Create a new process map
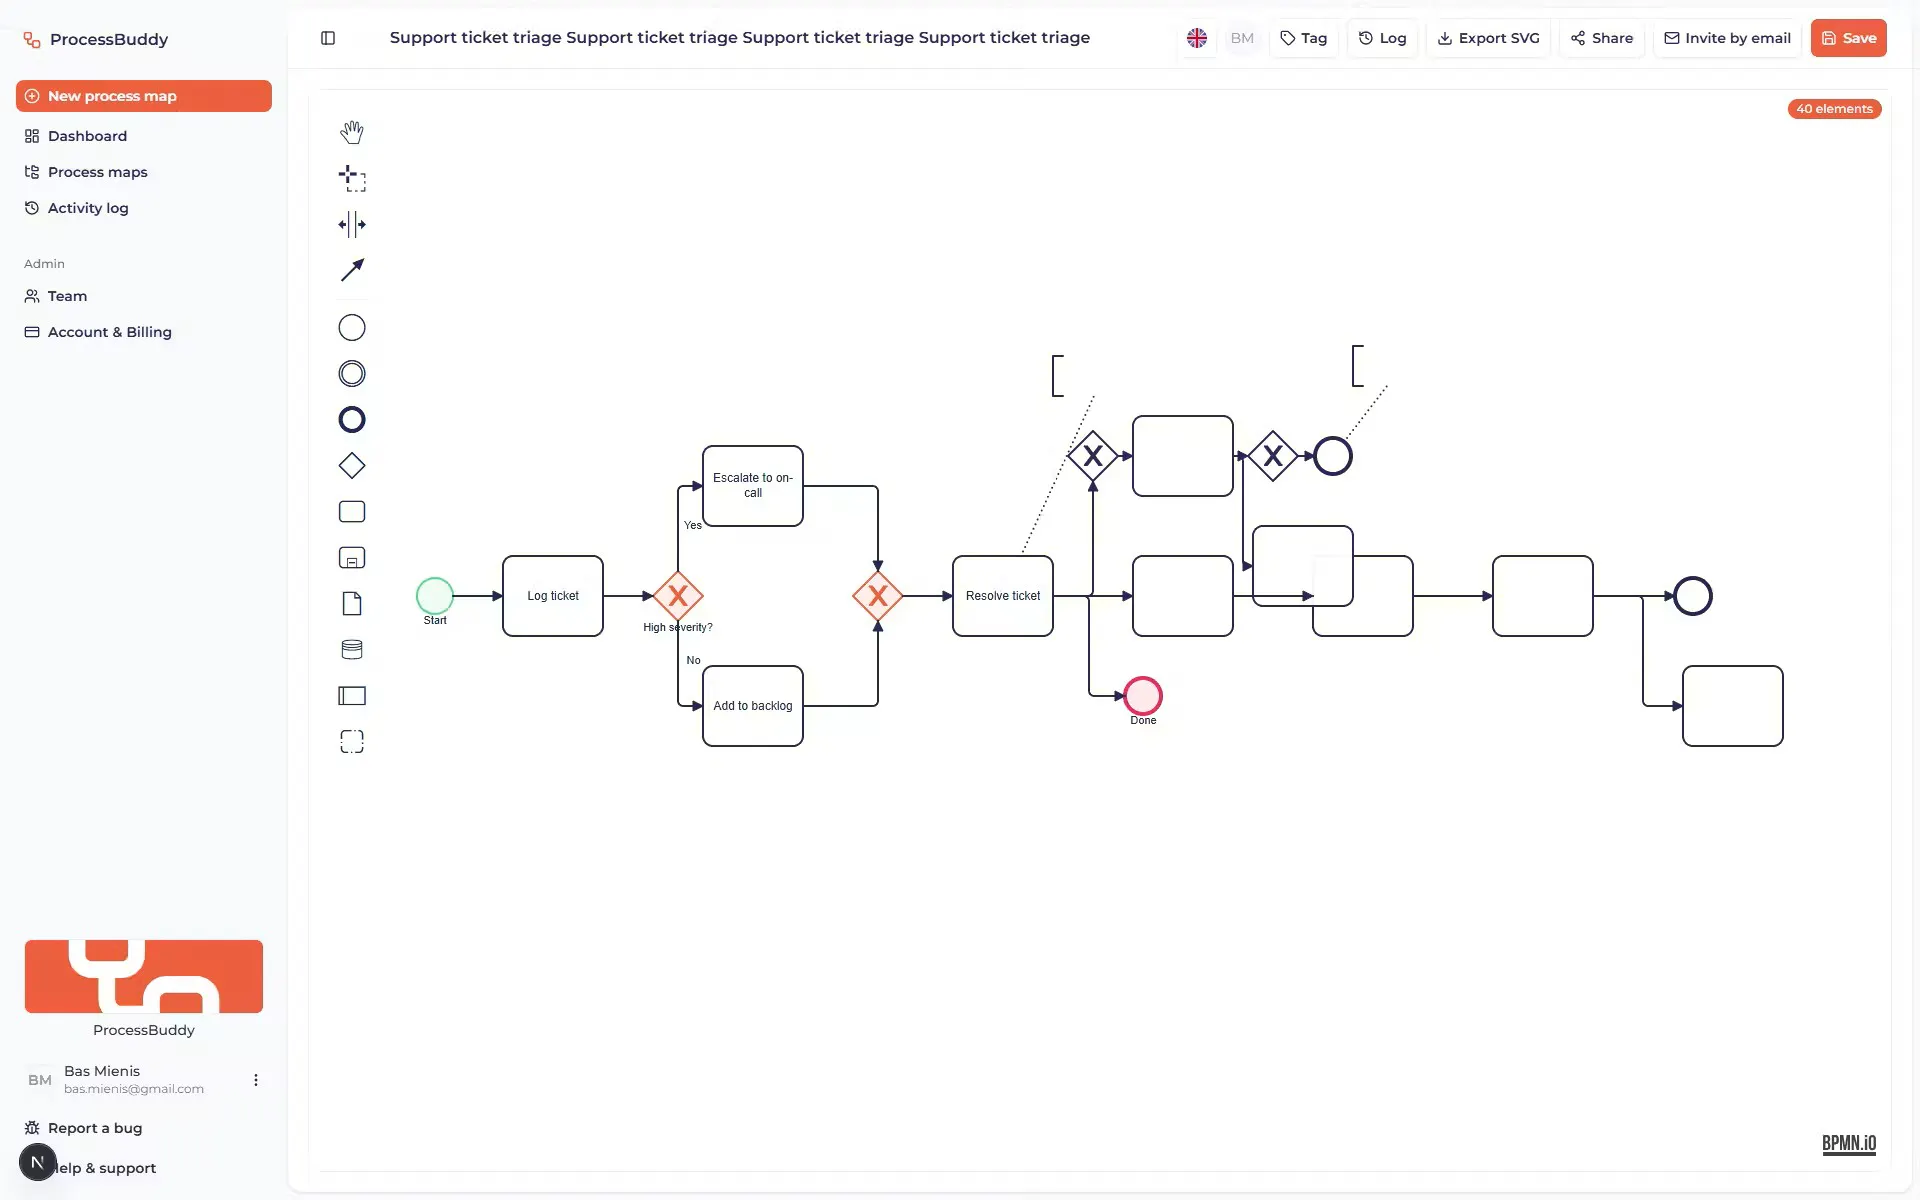1920x1200 pixels. 144,96
